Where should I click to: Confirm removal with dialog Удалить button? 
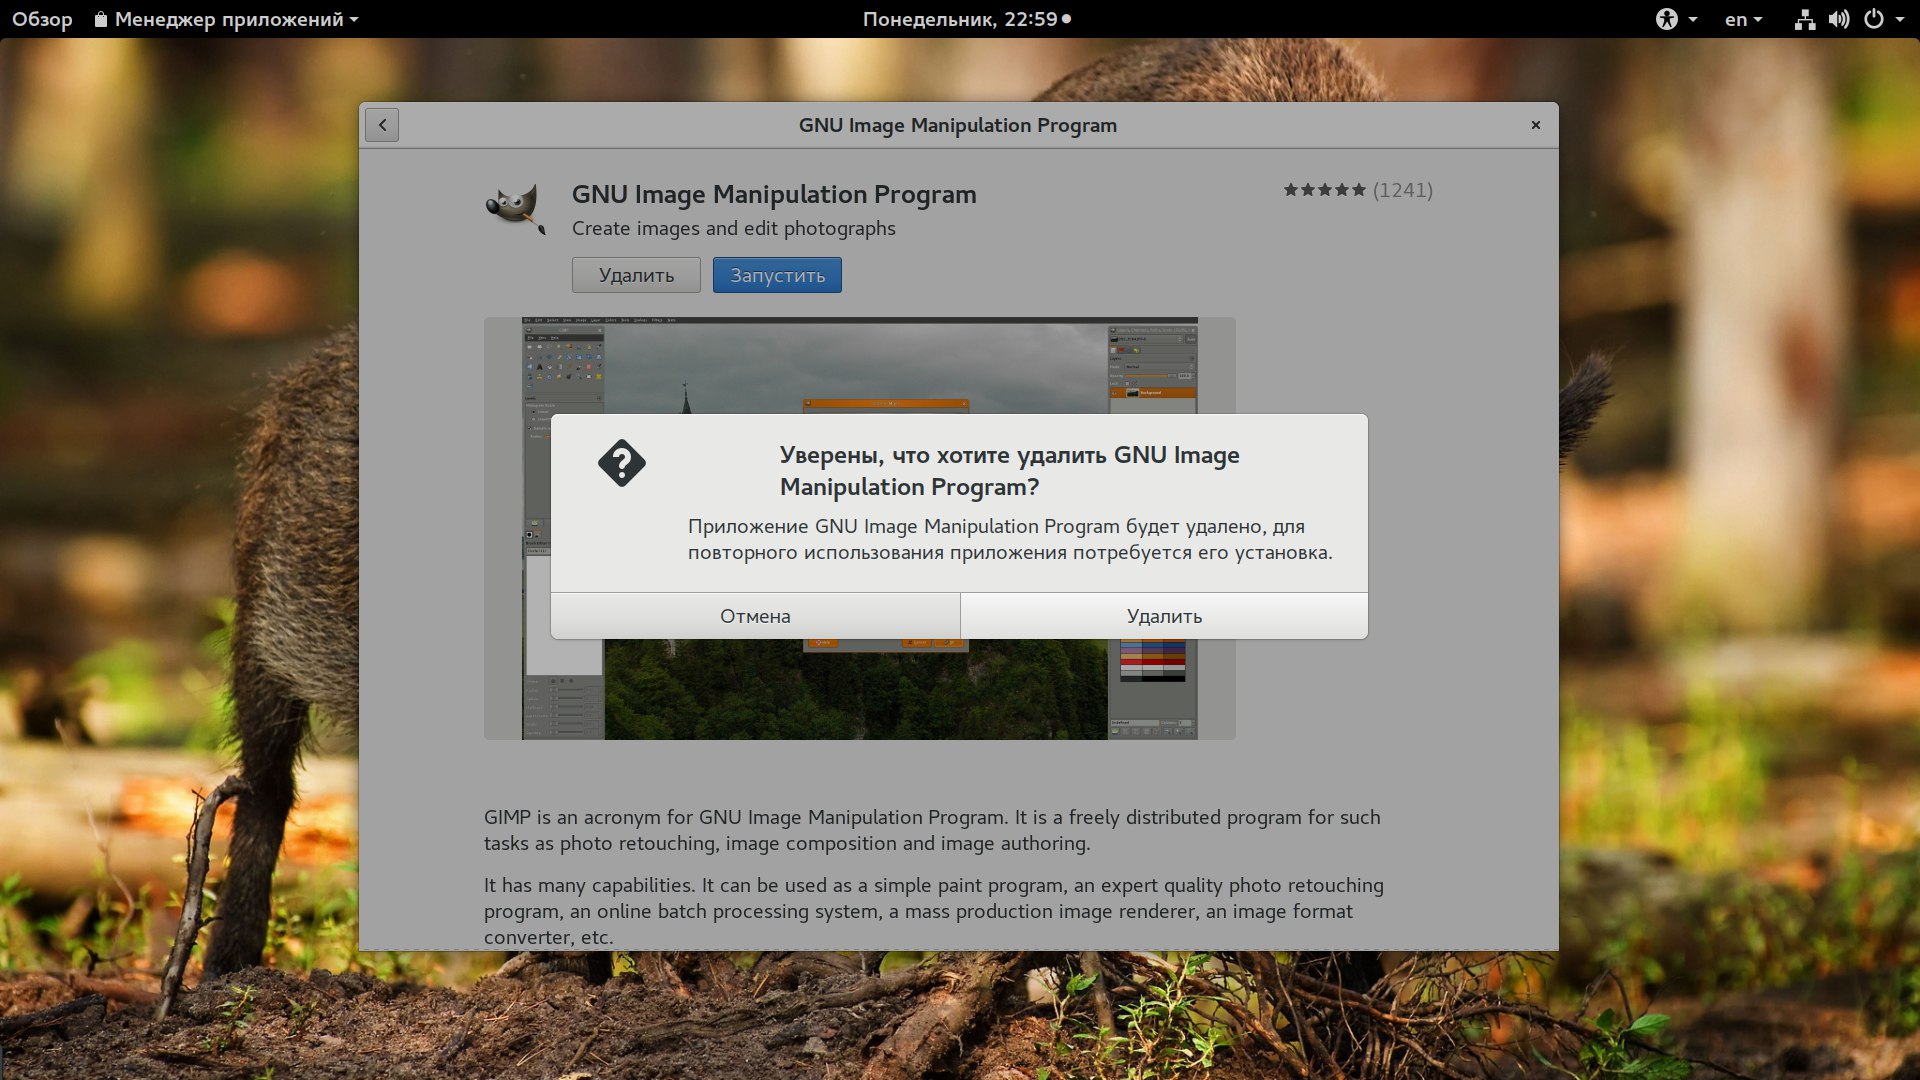point(1164,616)
